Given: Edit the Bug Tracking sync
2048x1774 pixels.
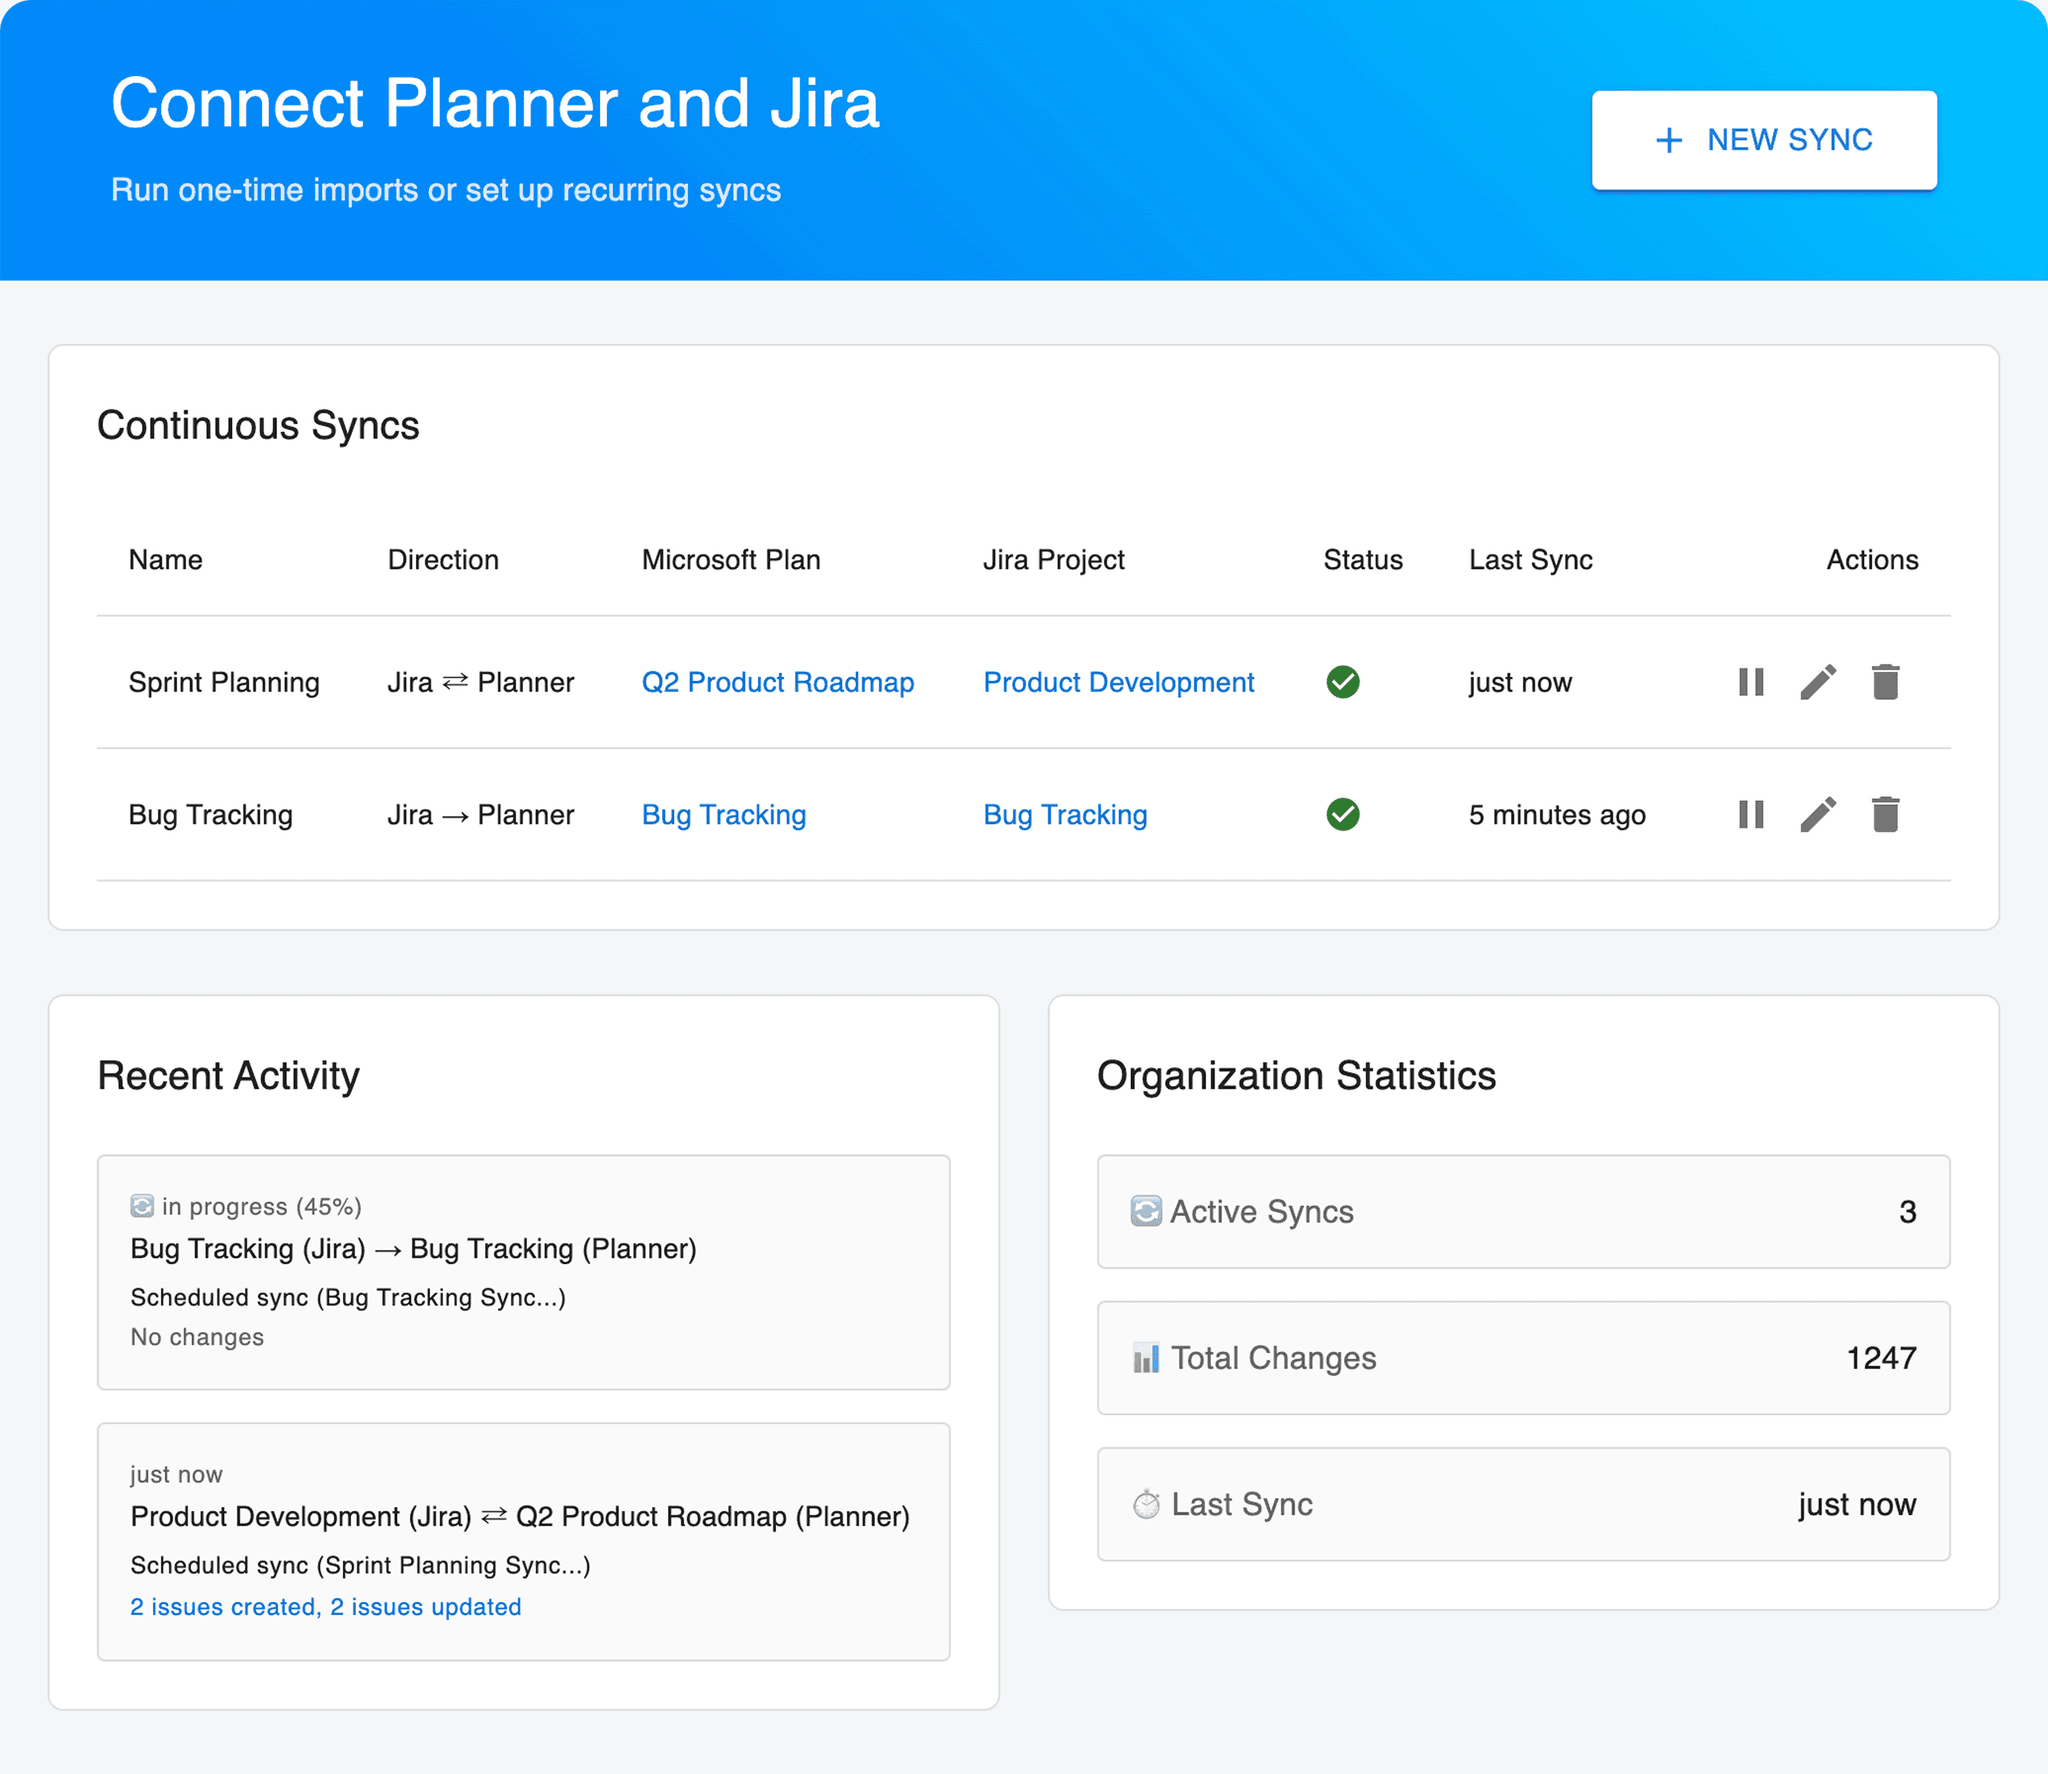Looking at the screenshot, I should [1818, 814].
